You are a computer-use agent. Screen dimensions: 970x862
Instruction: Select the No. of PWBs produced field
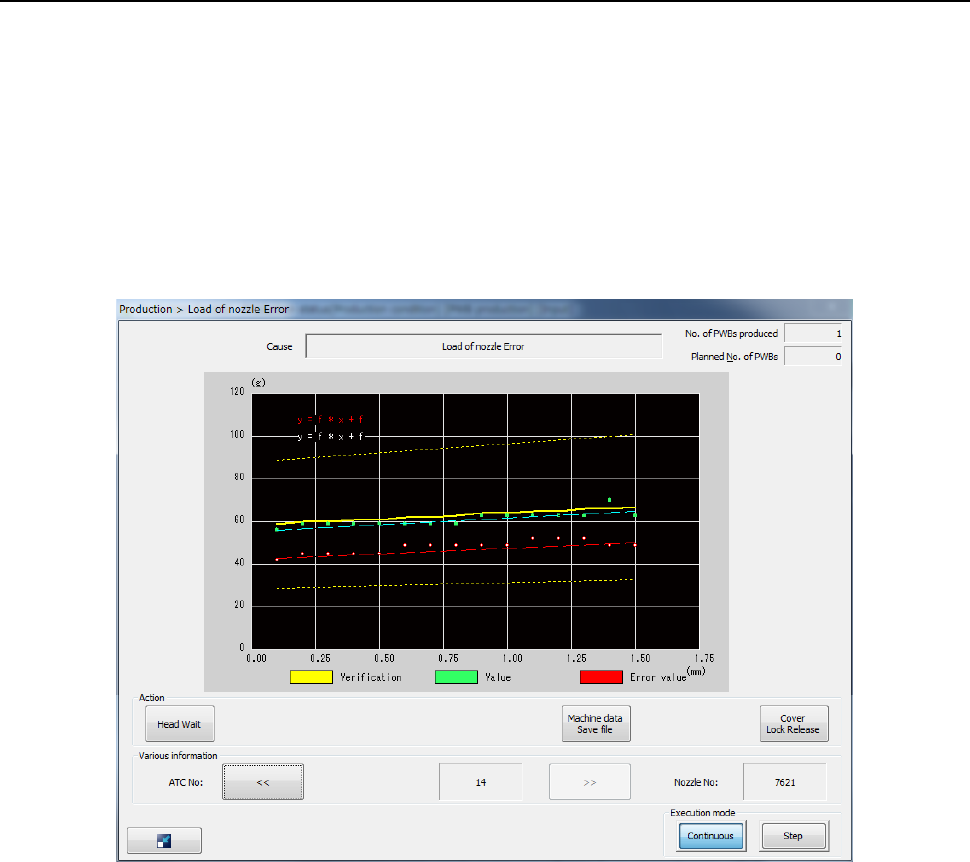coord(813,333)
